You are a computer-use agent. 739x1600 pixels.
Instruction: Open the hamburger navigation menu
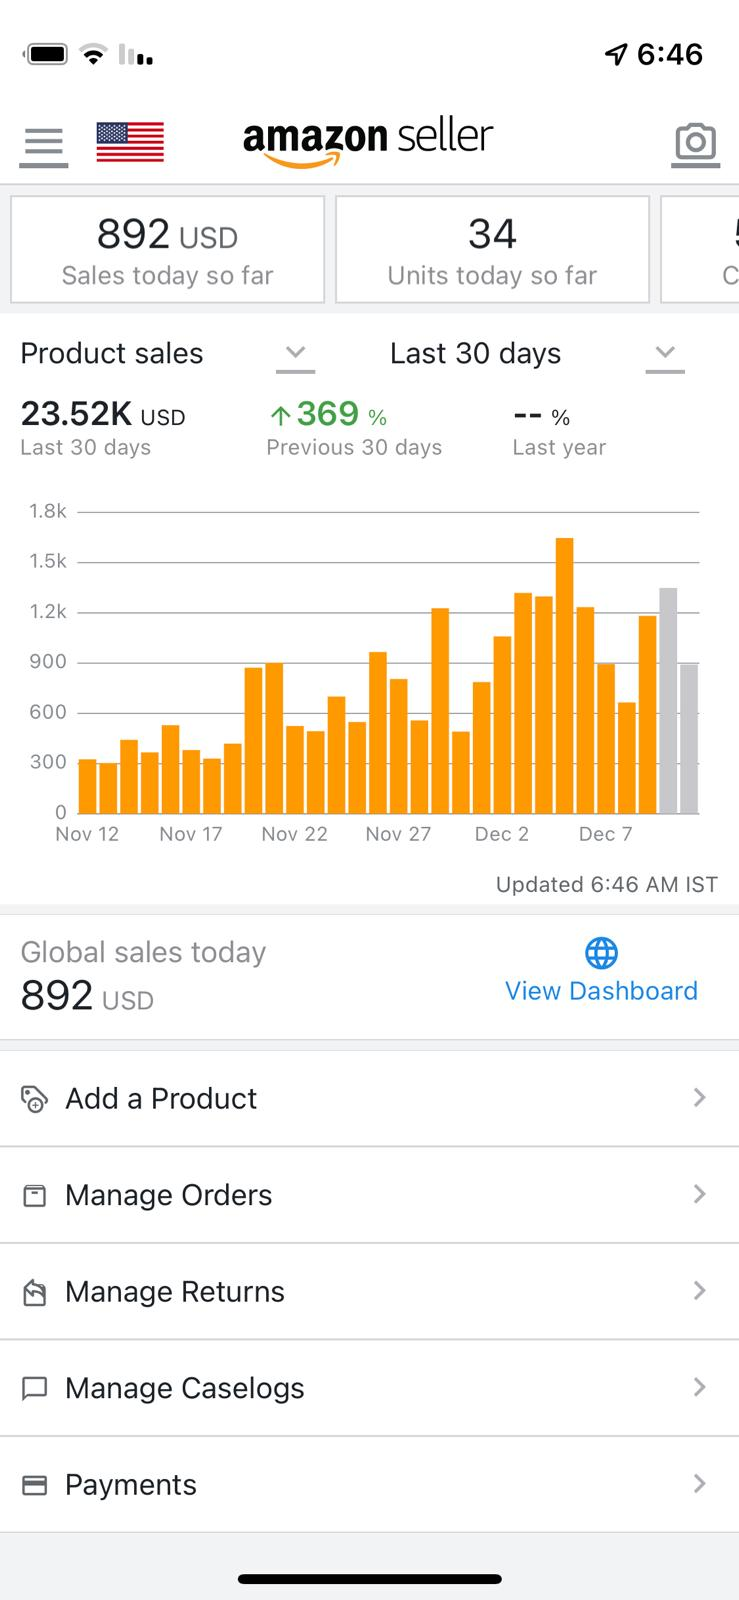click(43, 145)
